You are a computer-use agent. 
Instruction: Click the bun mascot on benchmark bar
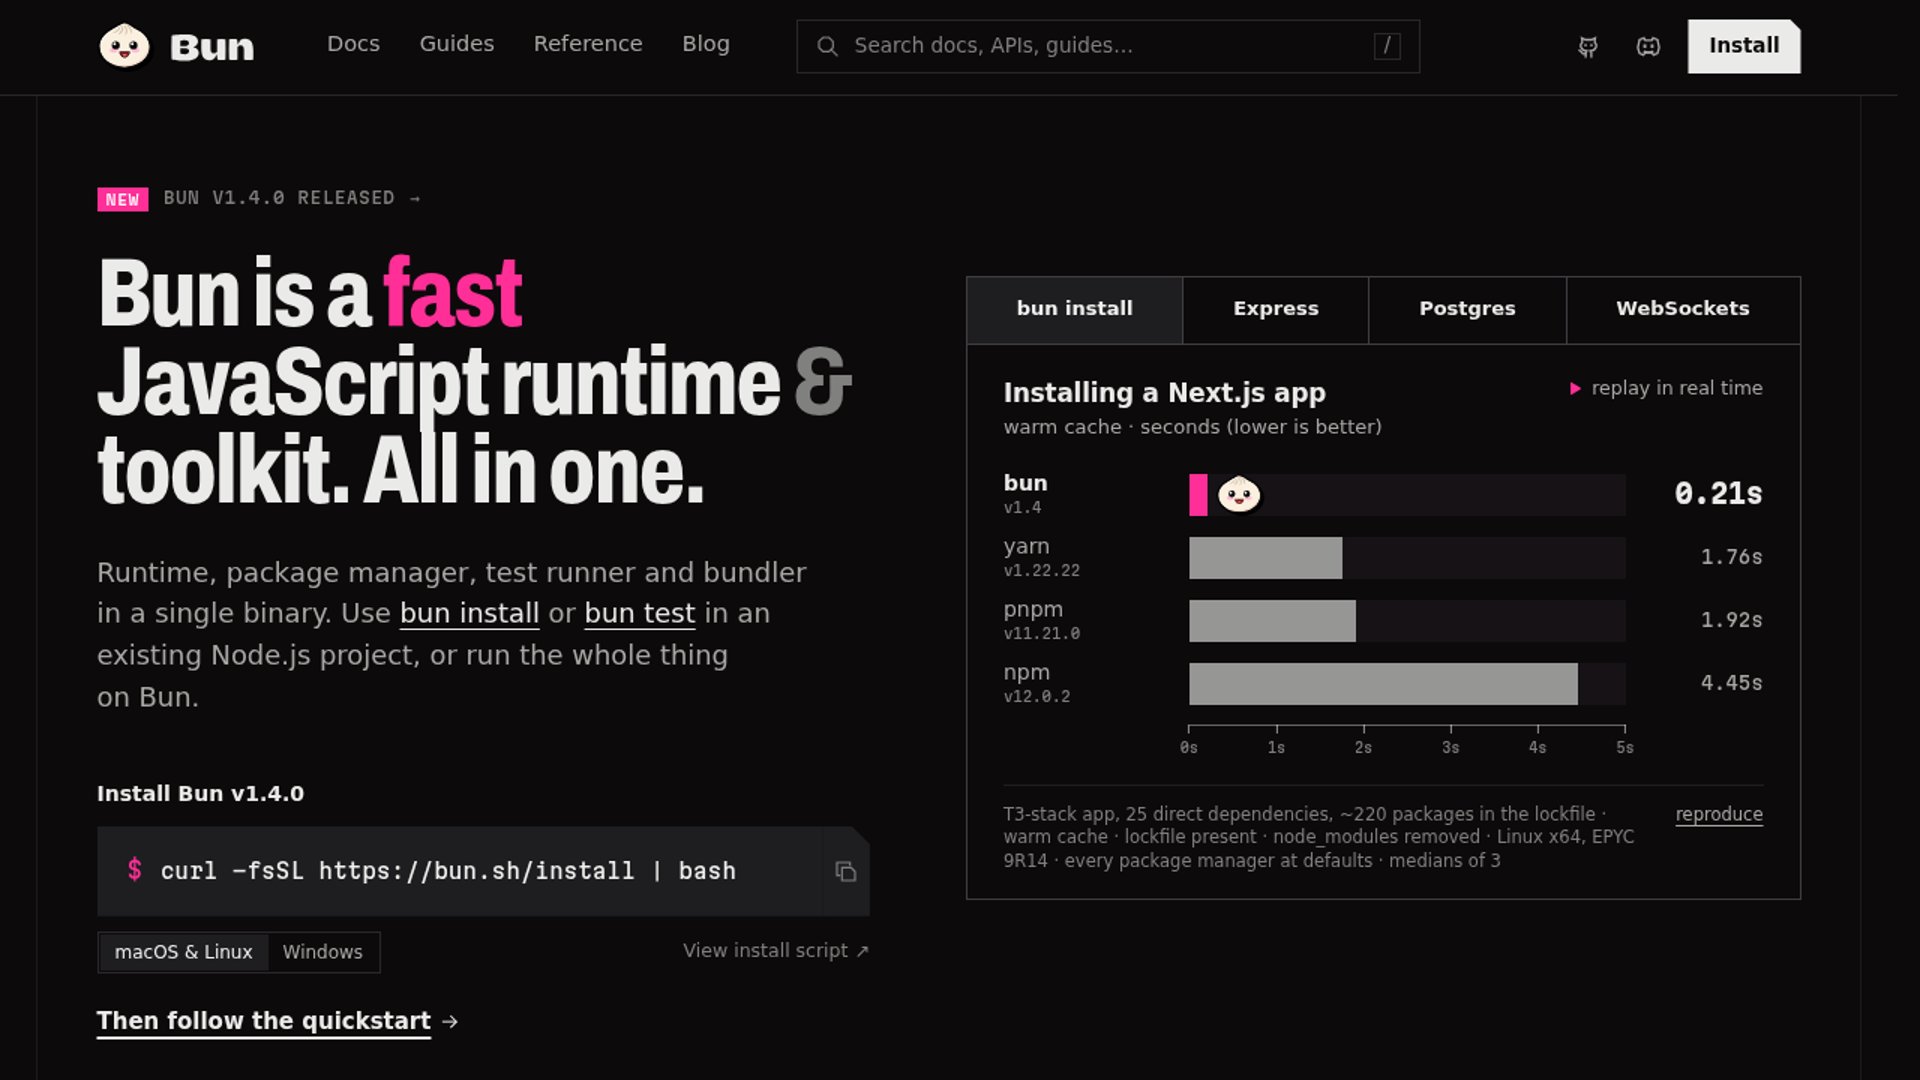coord(1239,494)
